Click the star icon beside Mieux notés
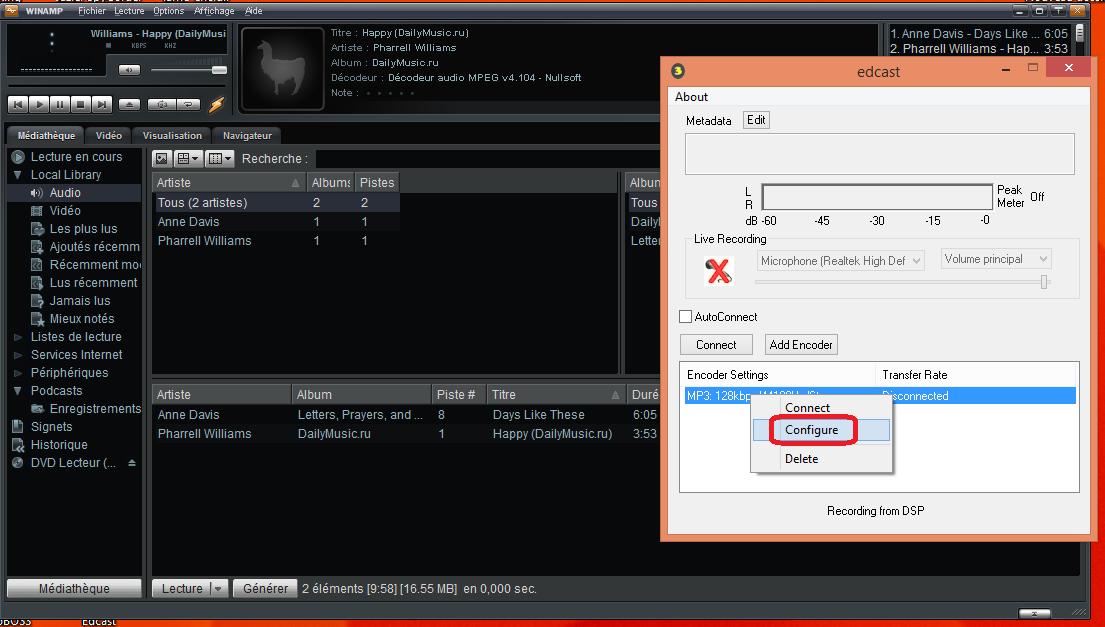Viewport: 1105px width, 627px height. coord(37,318)
